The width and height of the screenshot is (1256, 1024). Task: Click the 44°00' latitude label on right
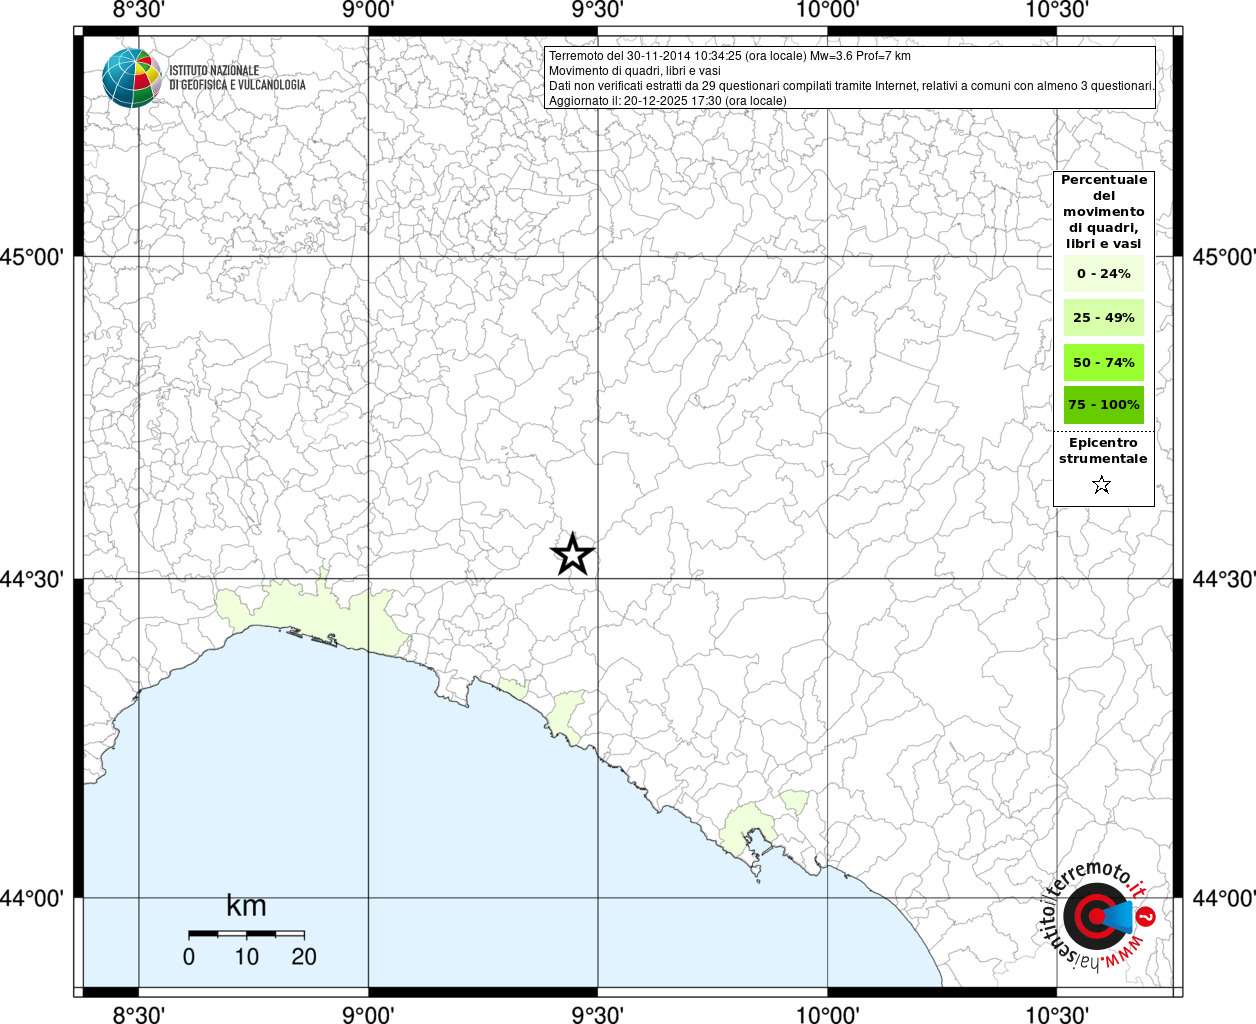[1224, 898]
